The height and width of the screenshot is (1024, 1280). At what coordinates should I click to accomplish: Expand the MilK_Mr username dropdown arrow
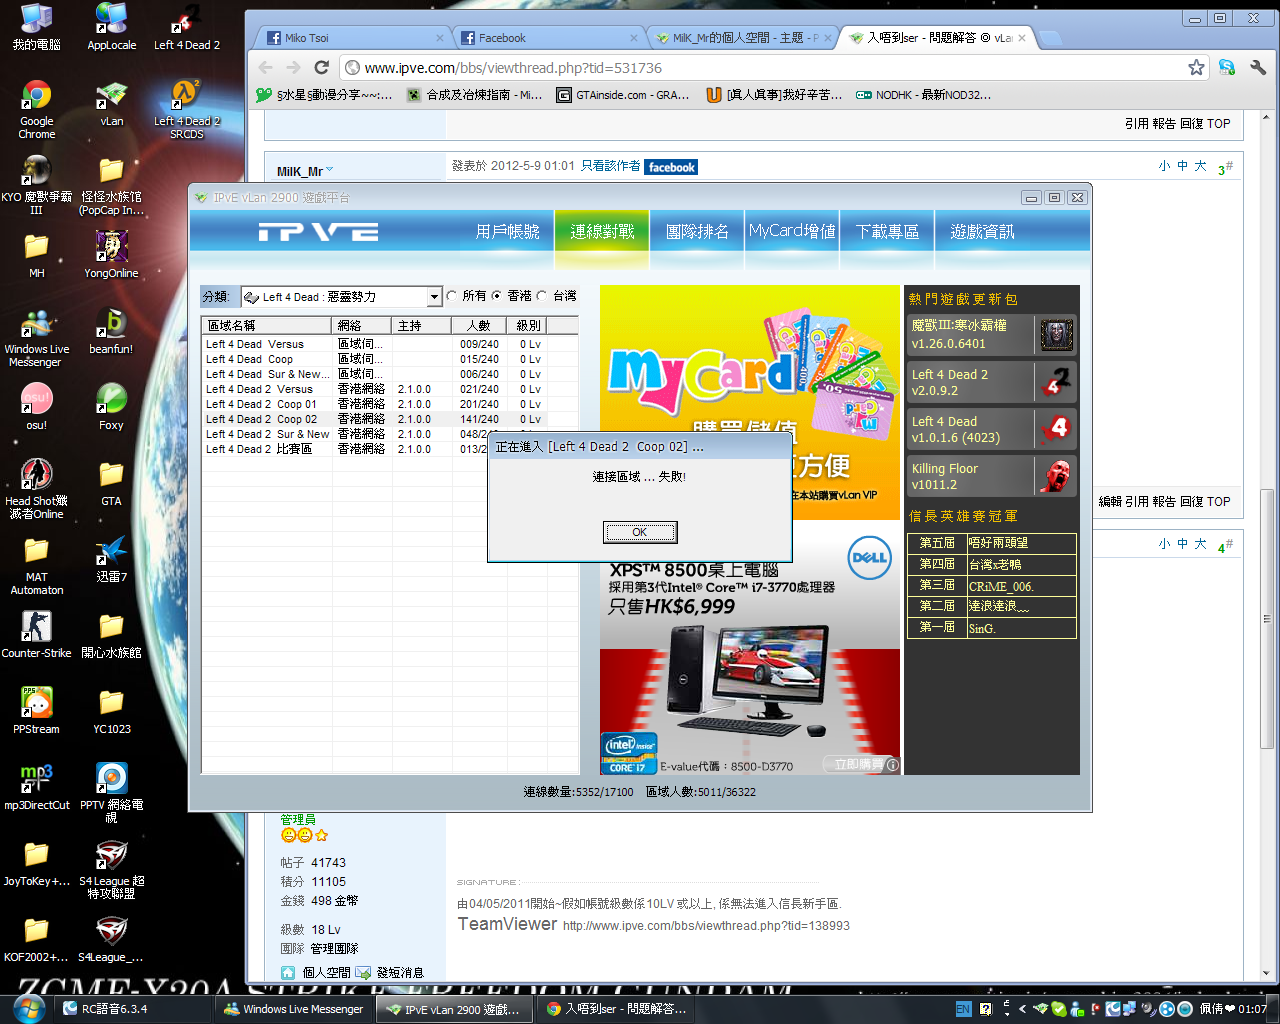[330, 170]
